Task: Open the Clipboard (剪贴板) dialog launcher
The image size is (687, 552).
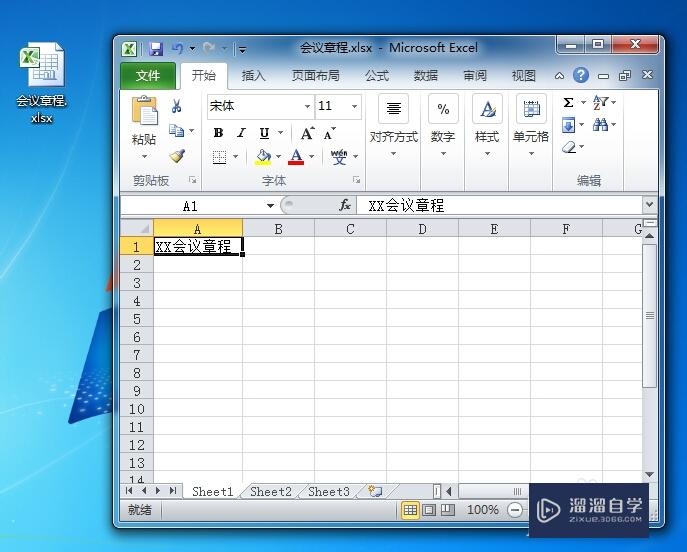Action: point(192,180)
